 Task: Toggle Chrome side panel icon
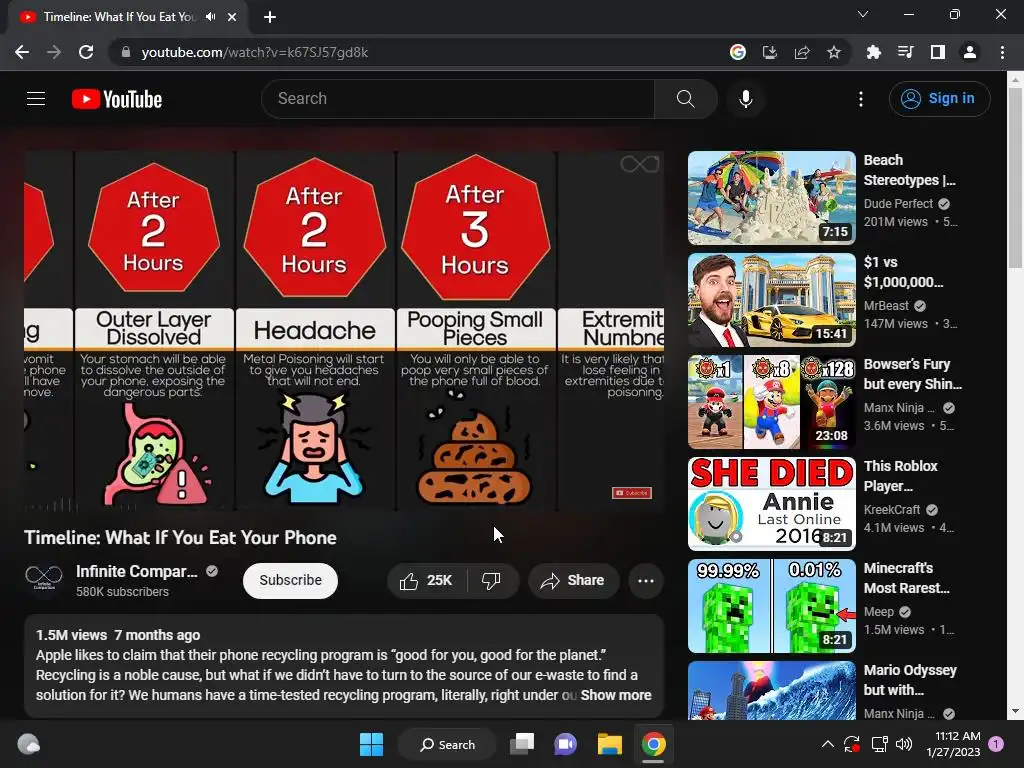point(938,52)
